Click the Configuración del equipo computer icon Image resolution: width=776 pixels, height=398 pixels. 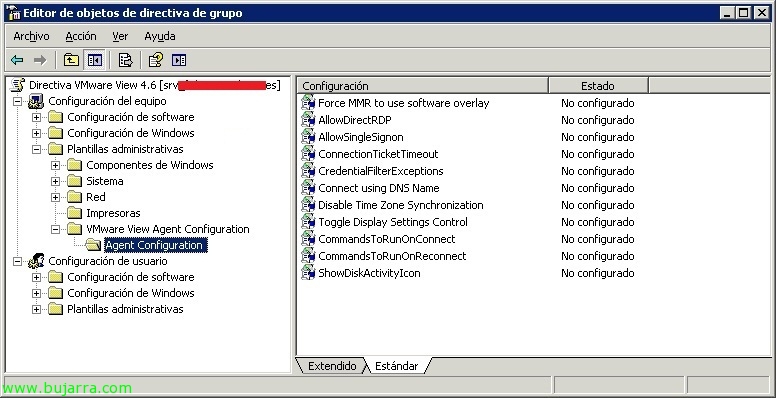point(36,101)
